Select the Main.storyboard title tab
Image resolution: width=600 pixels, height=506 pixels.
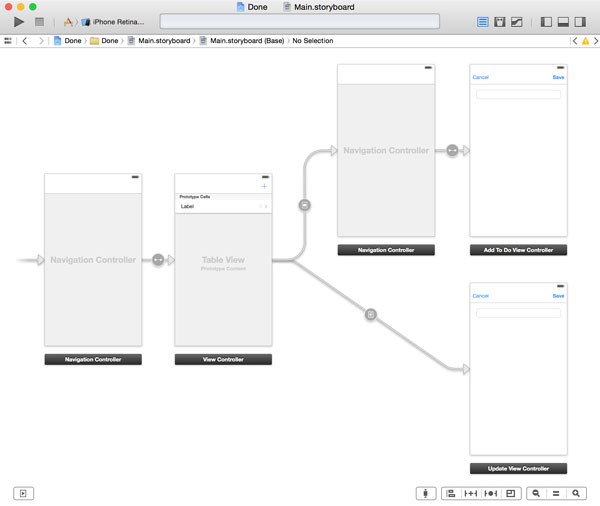click(319, 7)
